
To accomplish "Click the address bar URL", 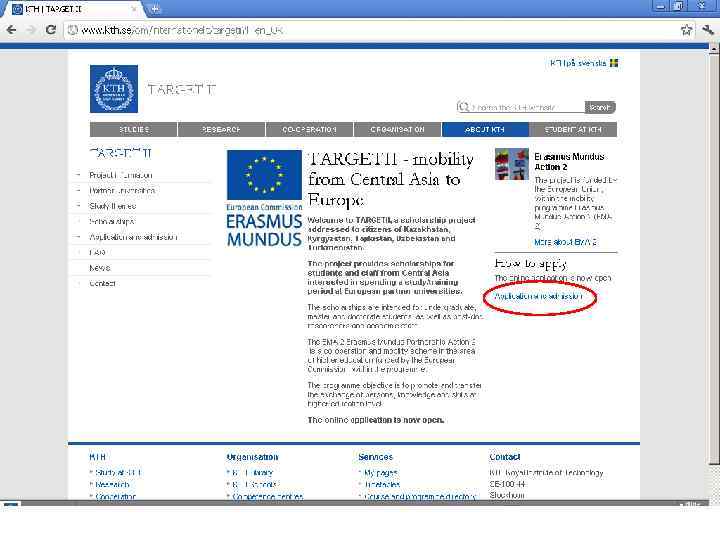I will pyautogui.click(x=182, y=30).
